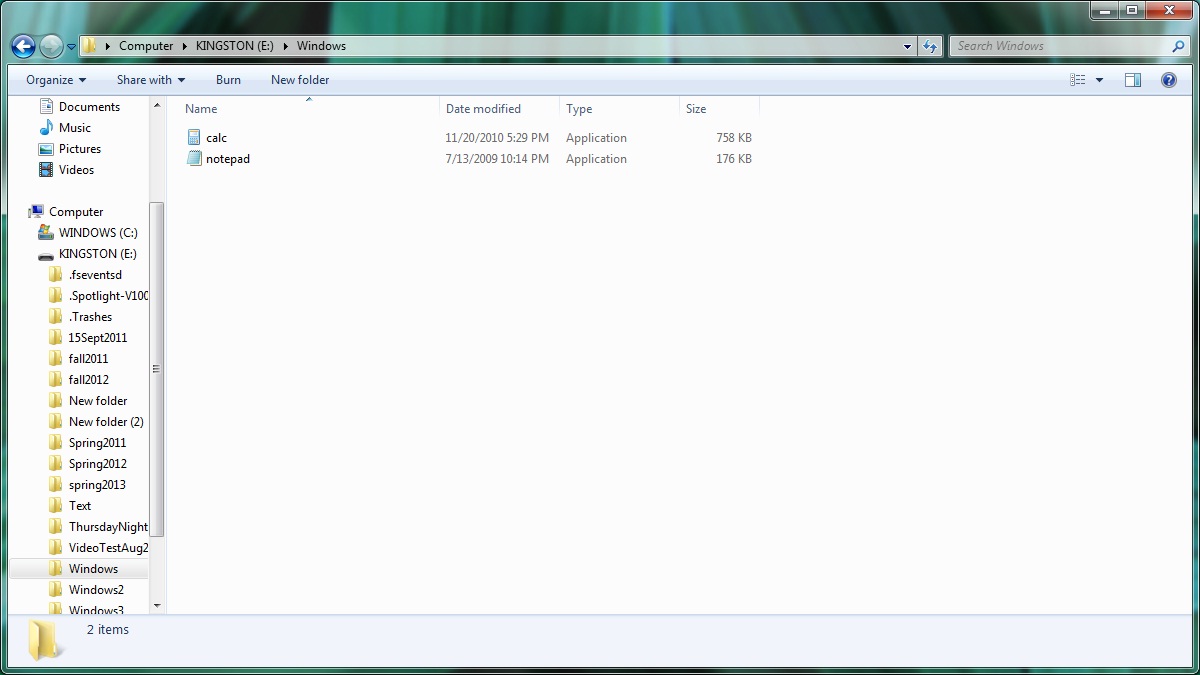
Task: Open the Pictures library
Action: [x=80, y=149]
